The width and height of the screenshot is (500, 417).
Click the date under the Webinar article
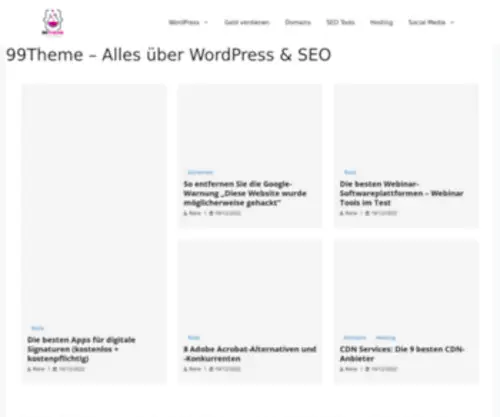pyautogui.click(x=384, y=213)
